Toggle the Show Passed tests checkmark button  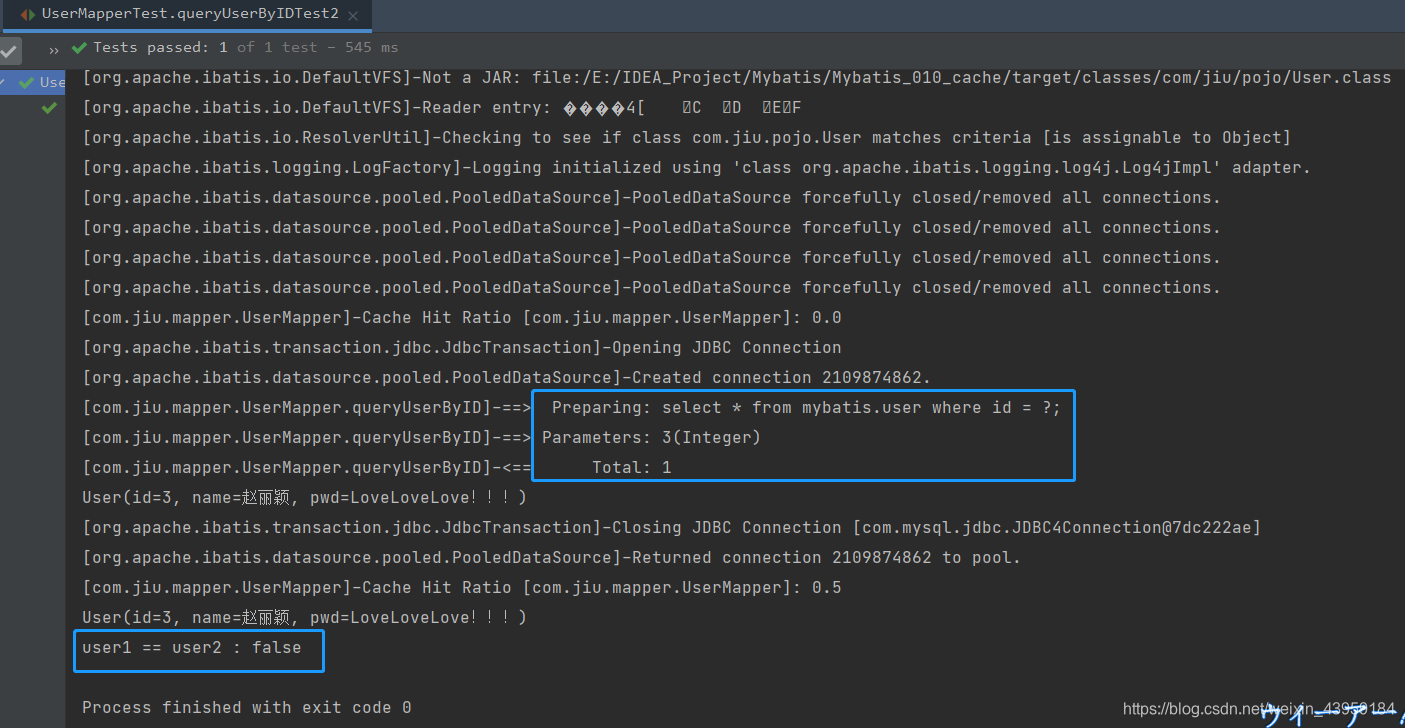[x=10, y=50]
